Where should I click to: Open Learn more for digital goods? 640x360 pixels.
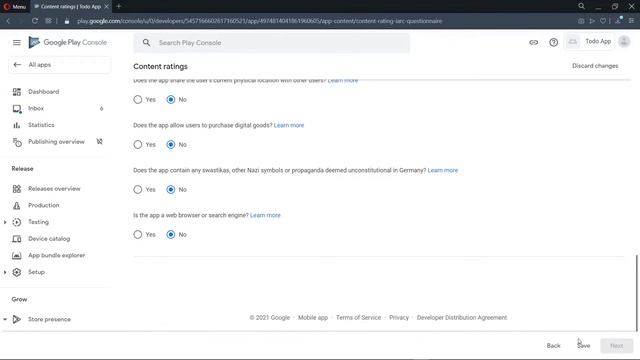tap(289, 125)
